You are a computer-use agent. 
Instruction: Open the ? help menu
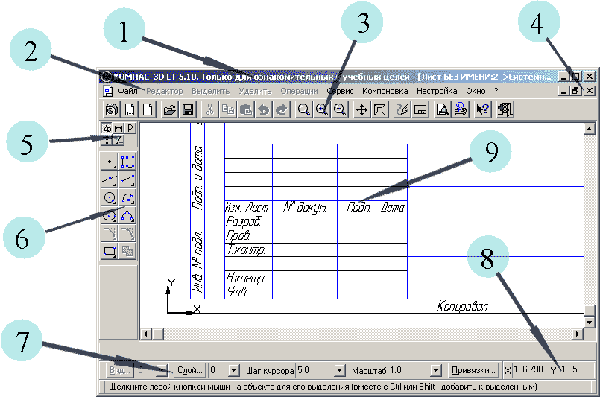click(x=496, y=91)
